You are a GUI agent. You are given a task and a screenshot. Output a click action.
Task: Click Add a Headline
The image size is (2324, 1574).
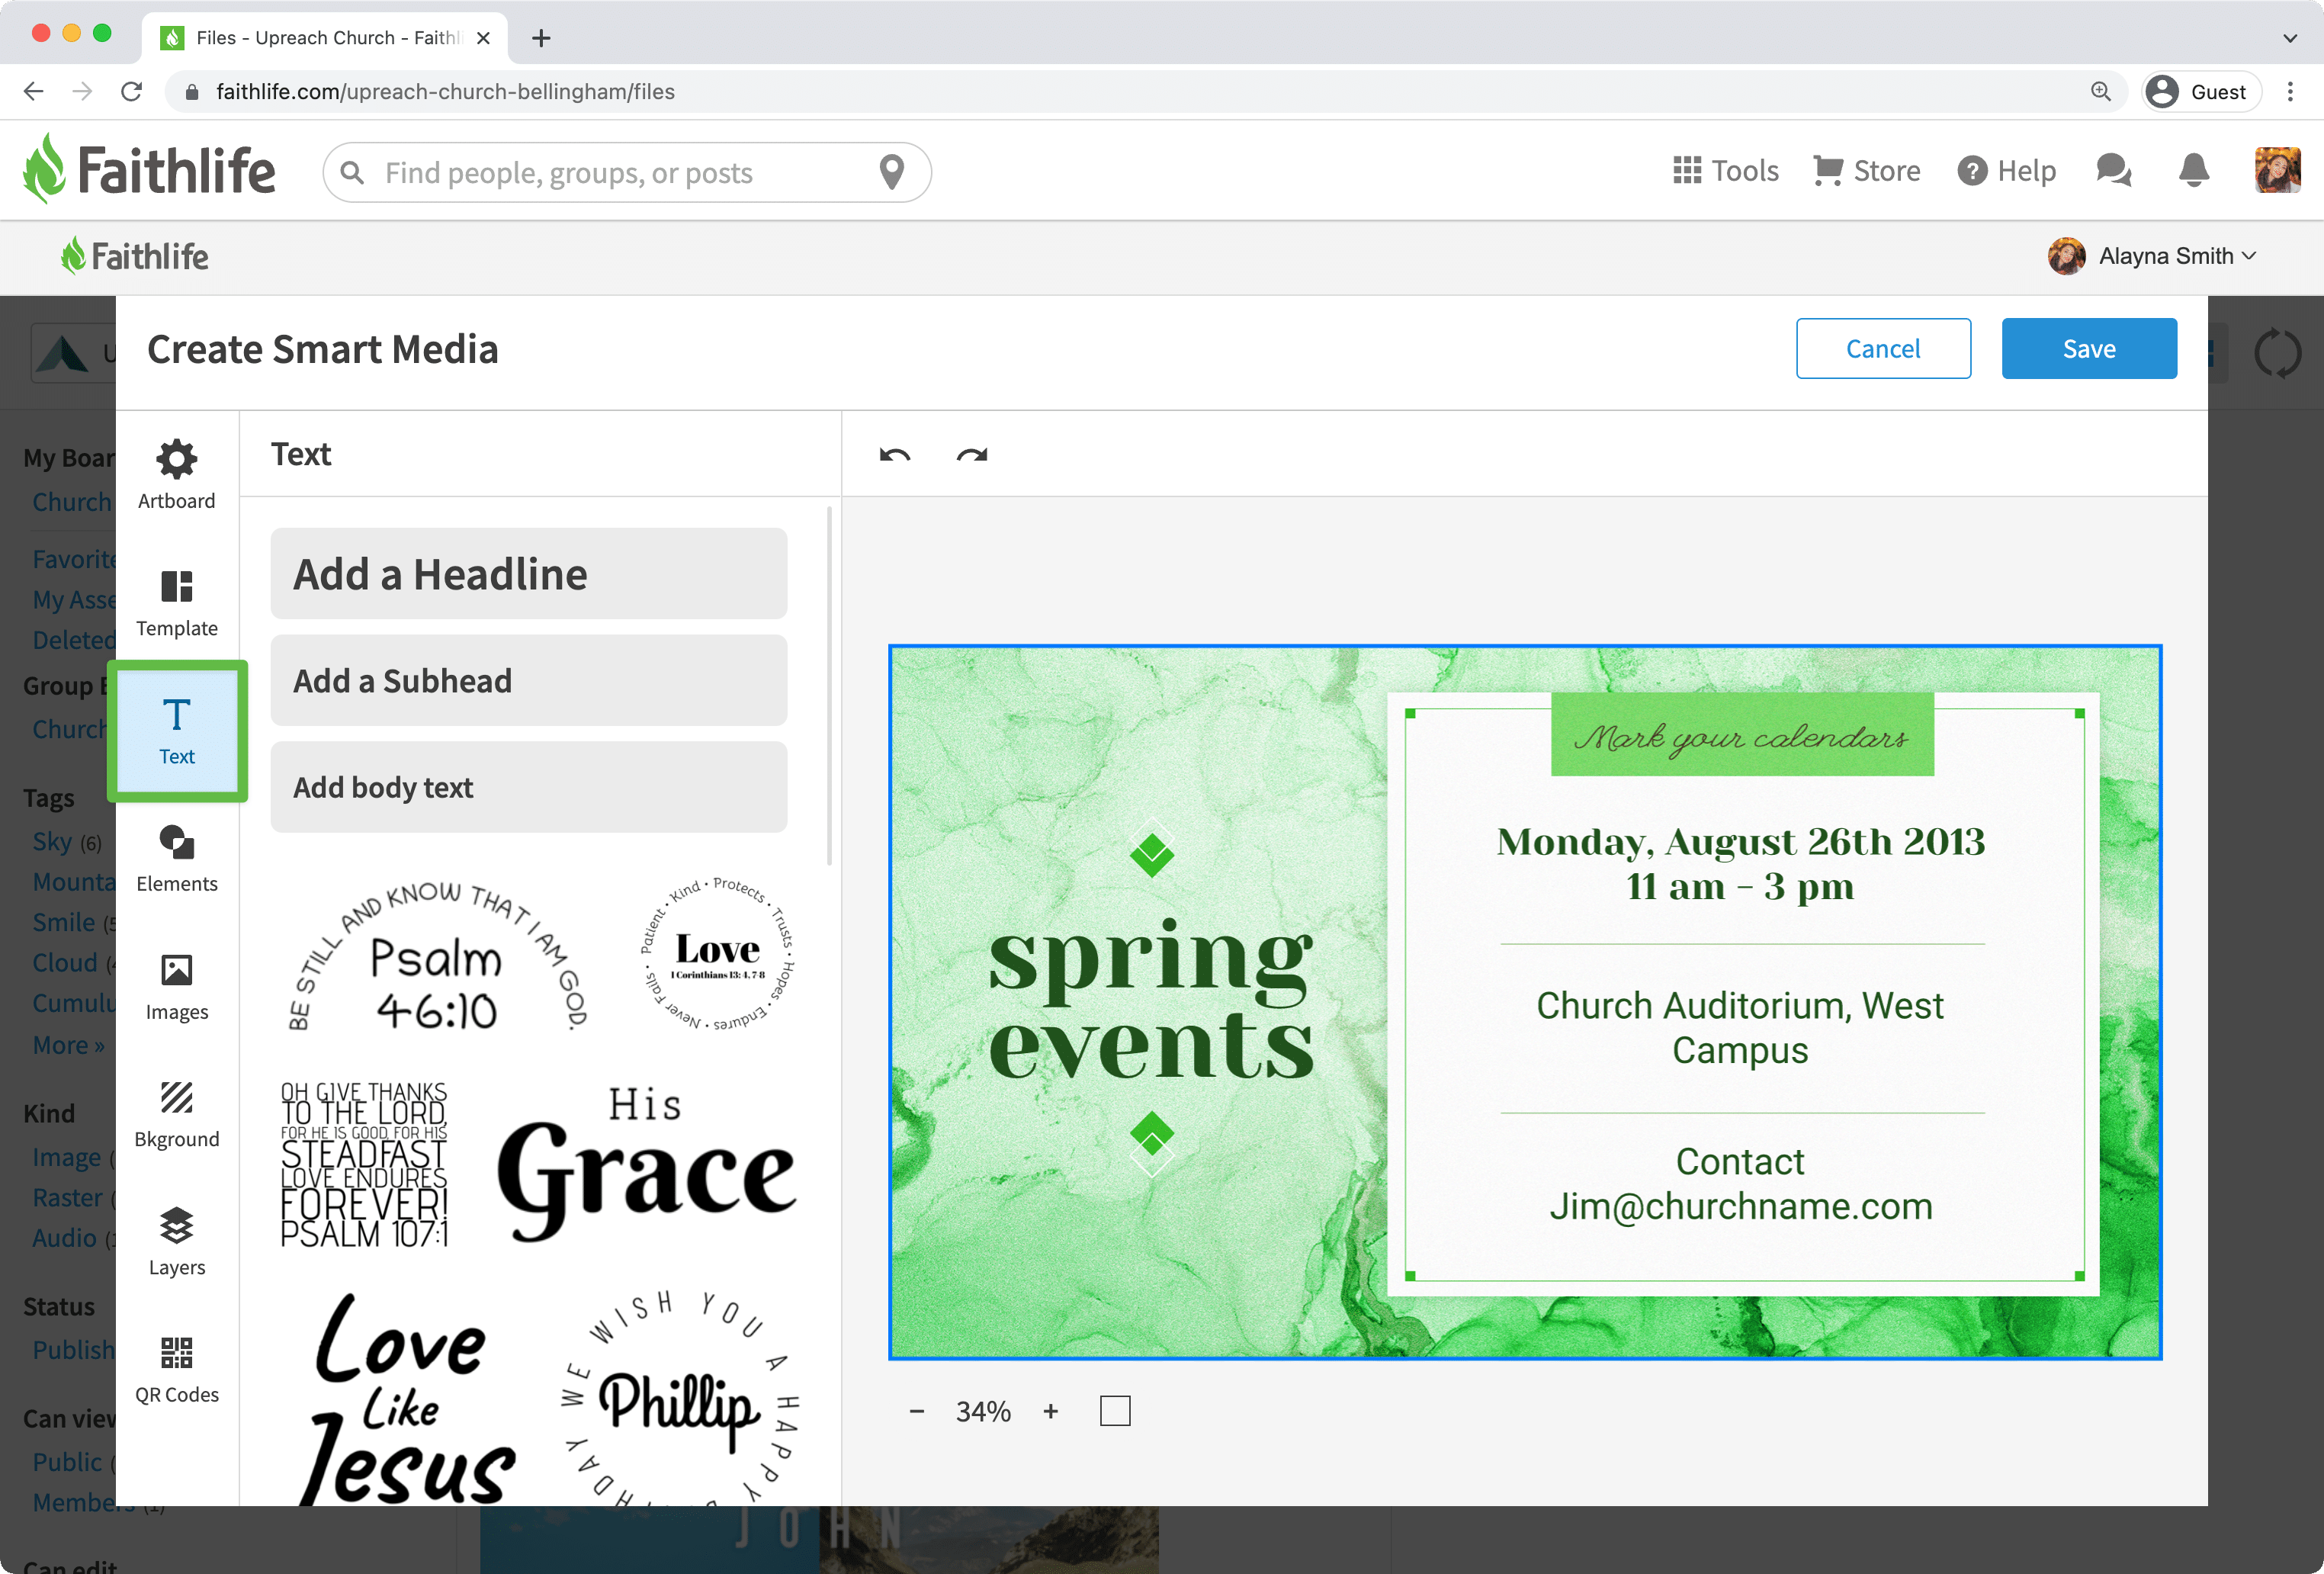click(528, 574)
